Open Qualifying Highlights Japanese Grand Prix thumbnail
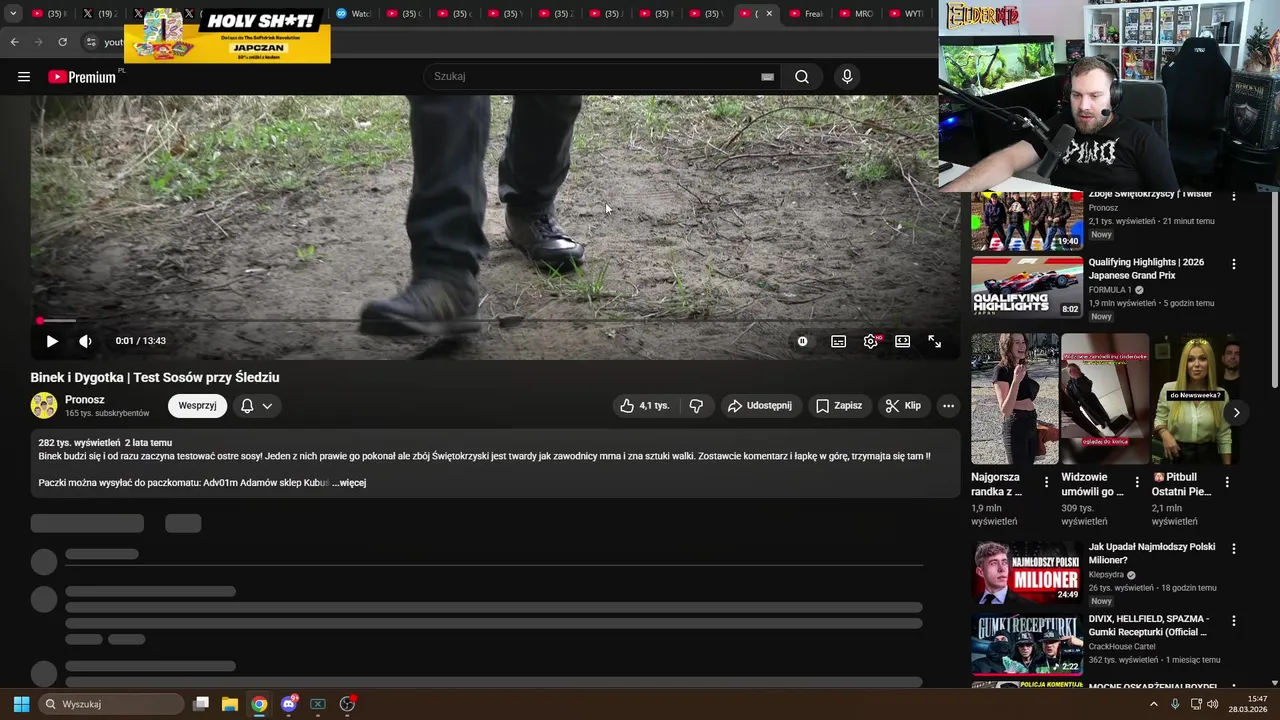This screenshot has width=1280, height=720. [1027, 288]
